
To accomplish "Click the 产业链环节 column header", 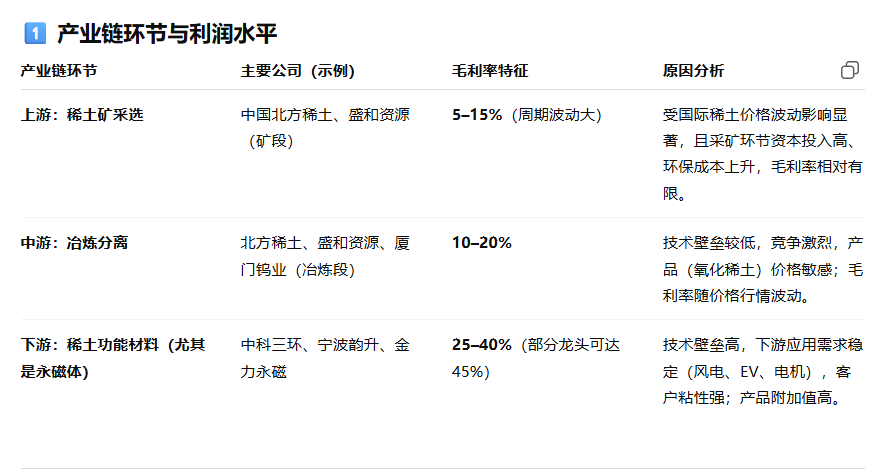I will [x=59, y=71].
